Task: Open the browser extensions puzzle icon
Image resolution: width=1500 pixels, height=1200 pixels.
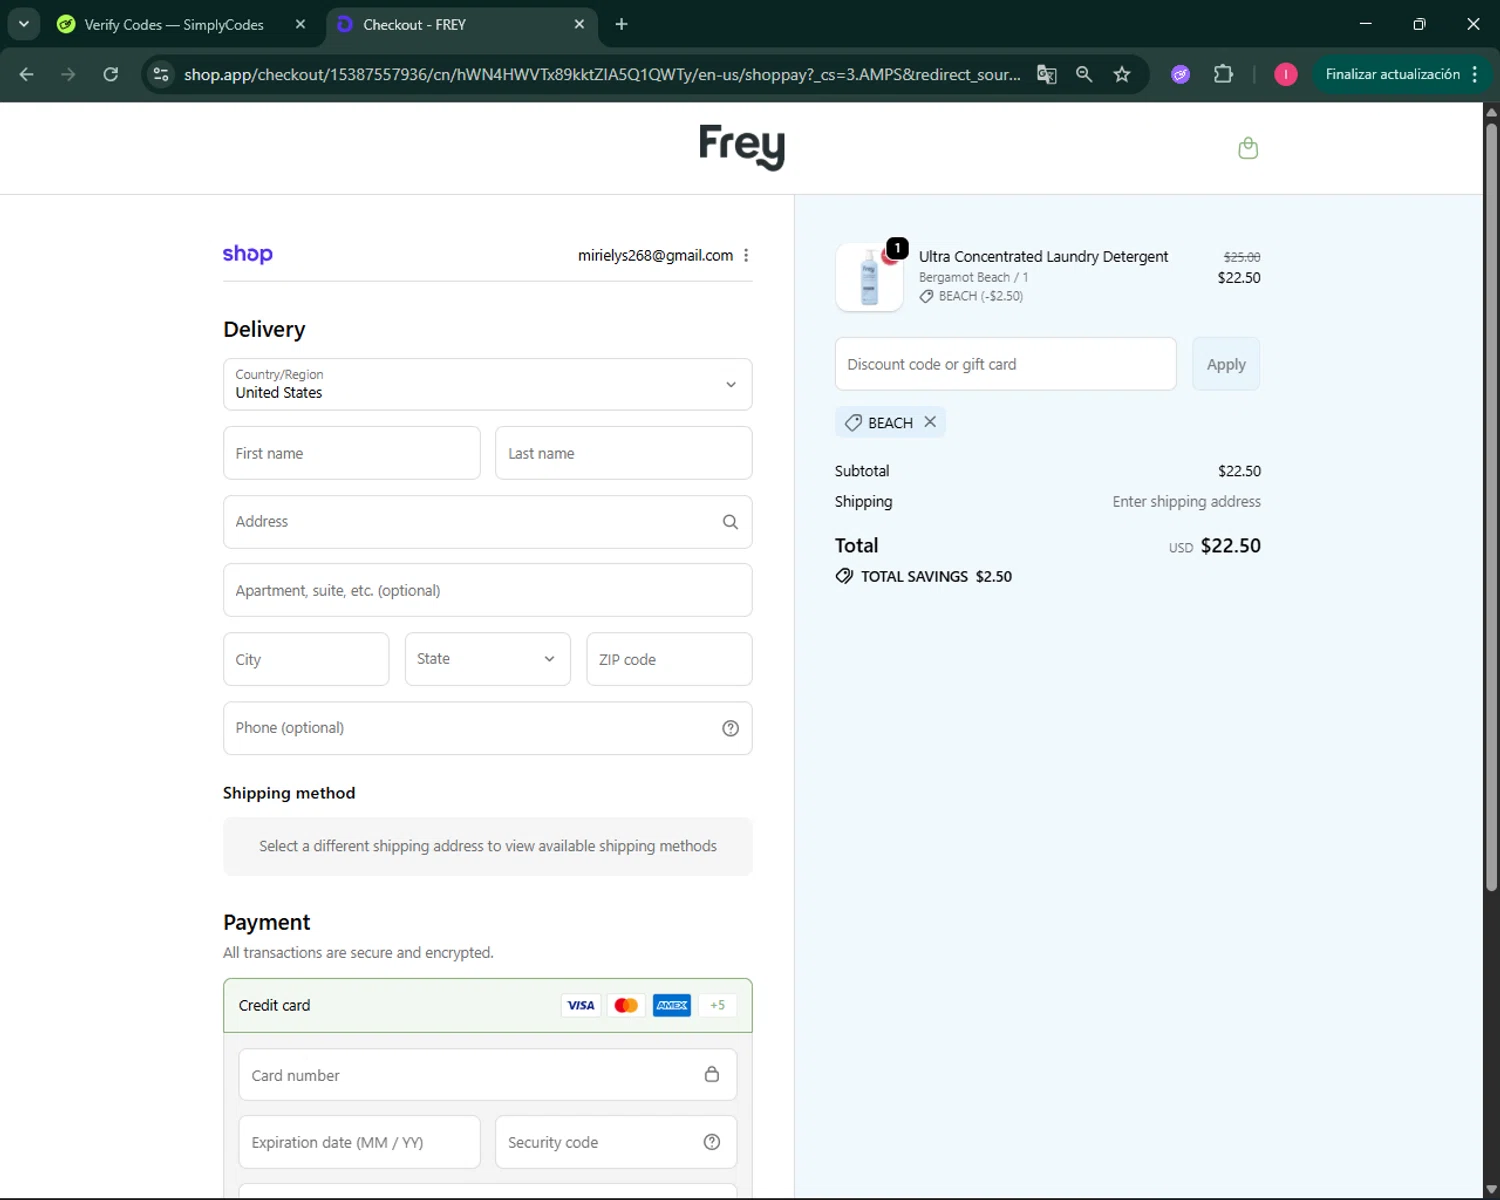Action: click(1223, 74)
